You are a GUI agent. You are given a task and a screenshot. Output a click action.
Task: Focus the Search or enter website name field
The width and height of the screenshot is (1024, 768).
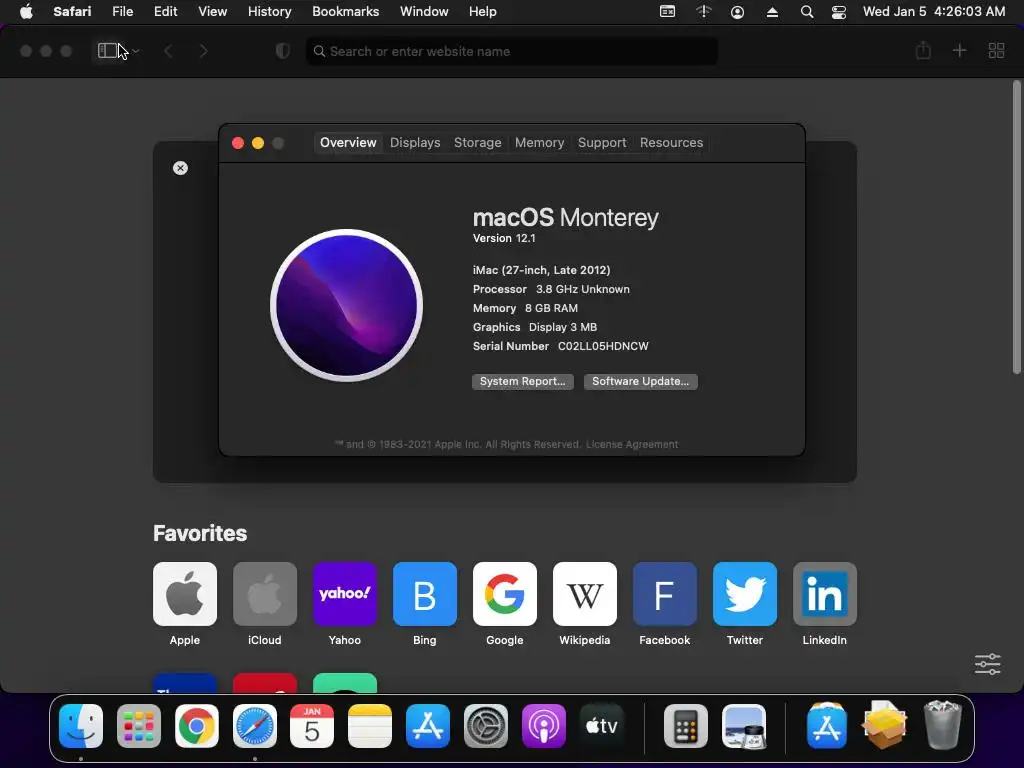point(512,51)
